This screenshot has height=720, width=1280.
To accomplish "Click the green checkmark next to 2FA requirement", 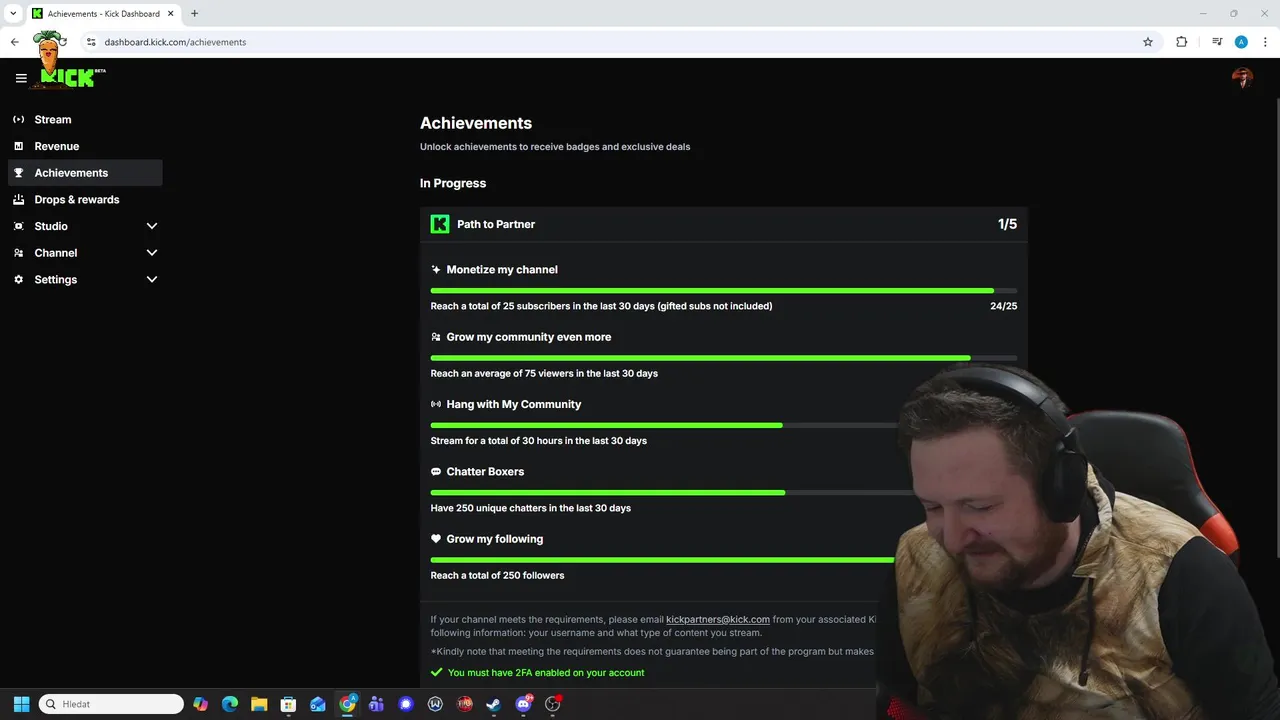I will (x=436, y=673).
